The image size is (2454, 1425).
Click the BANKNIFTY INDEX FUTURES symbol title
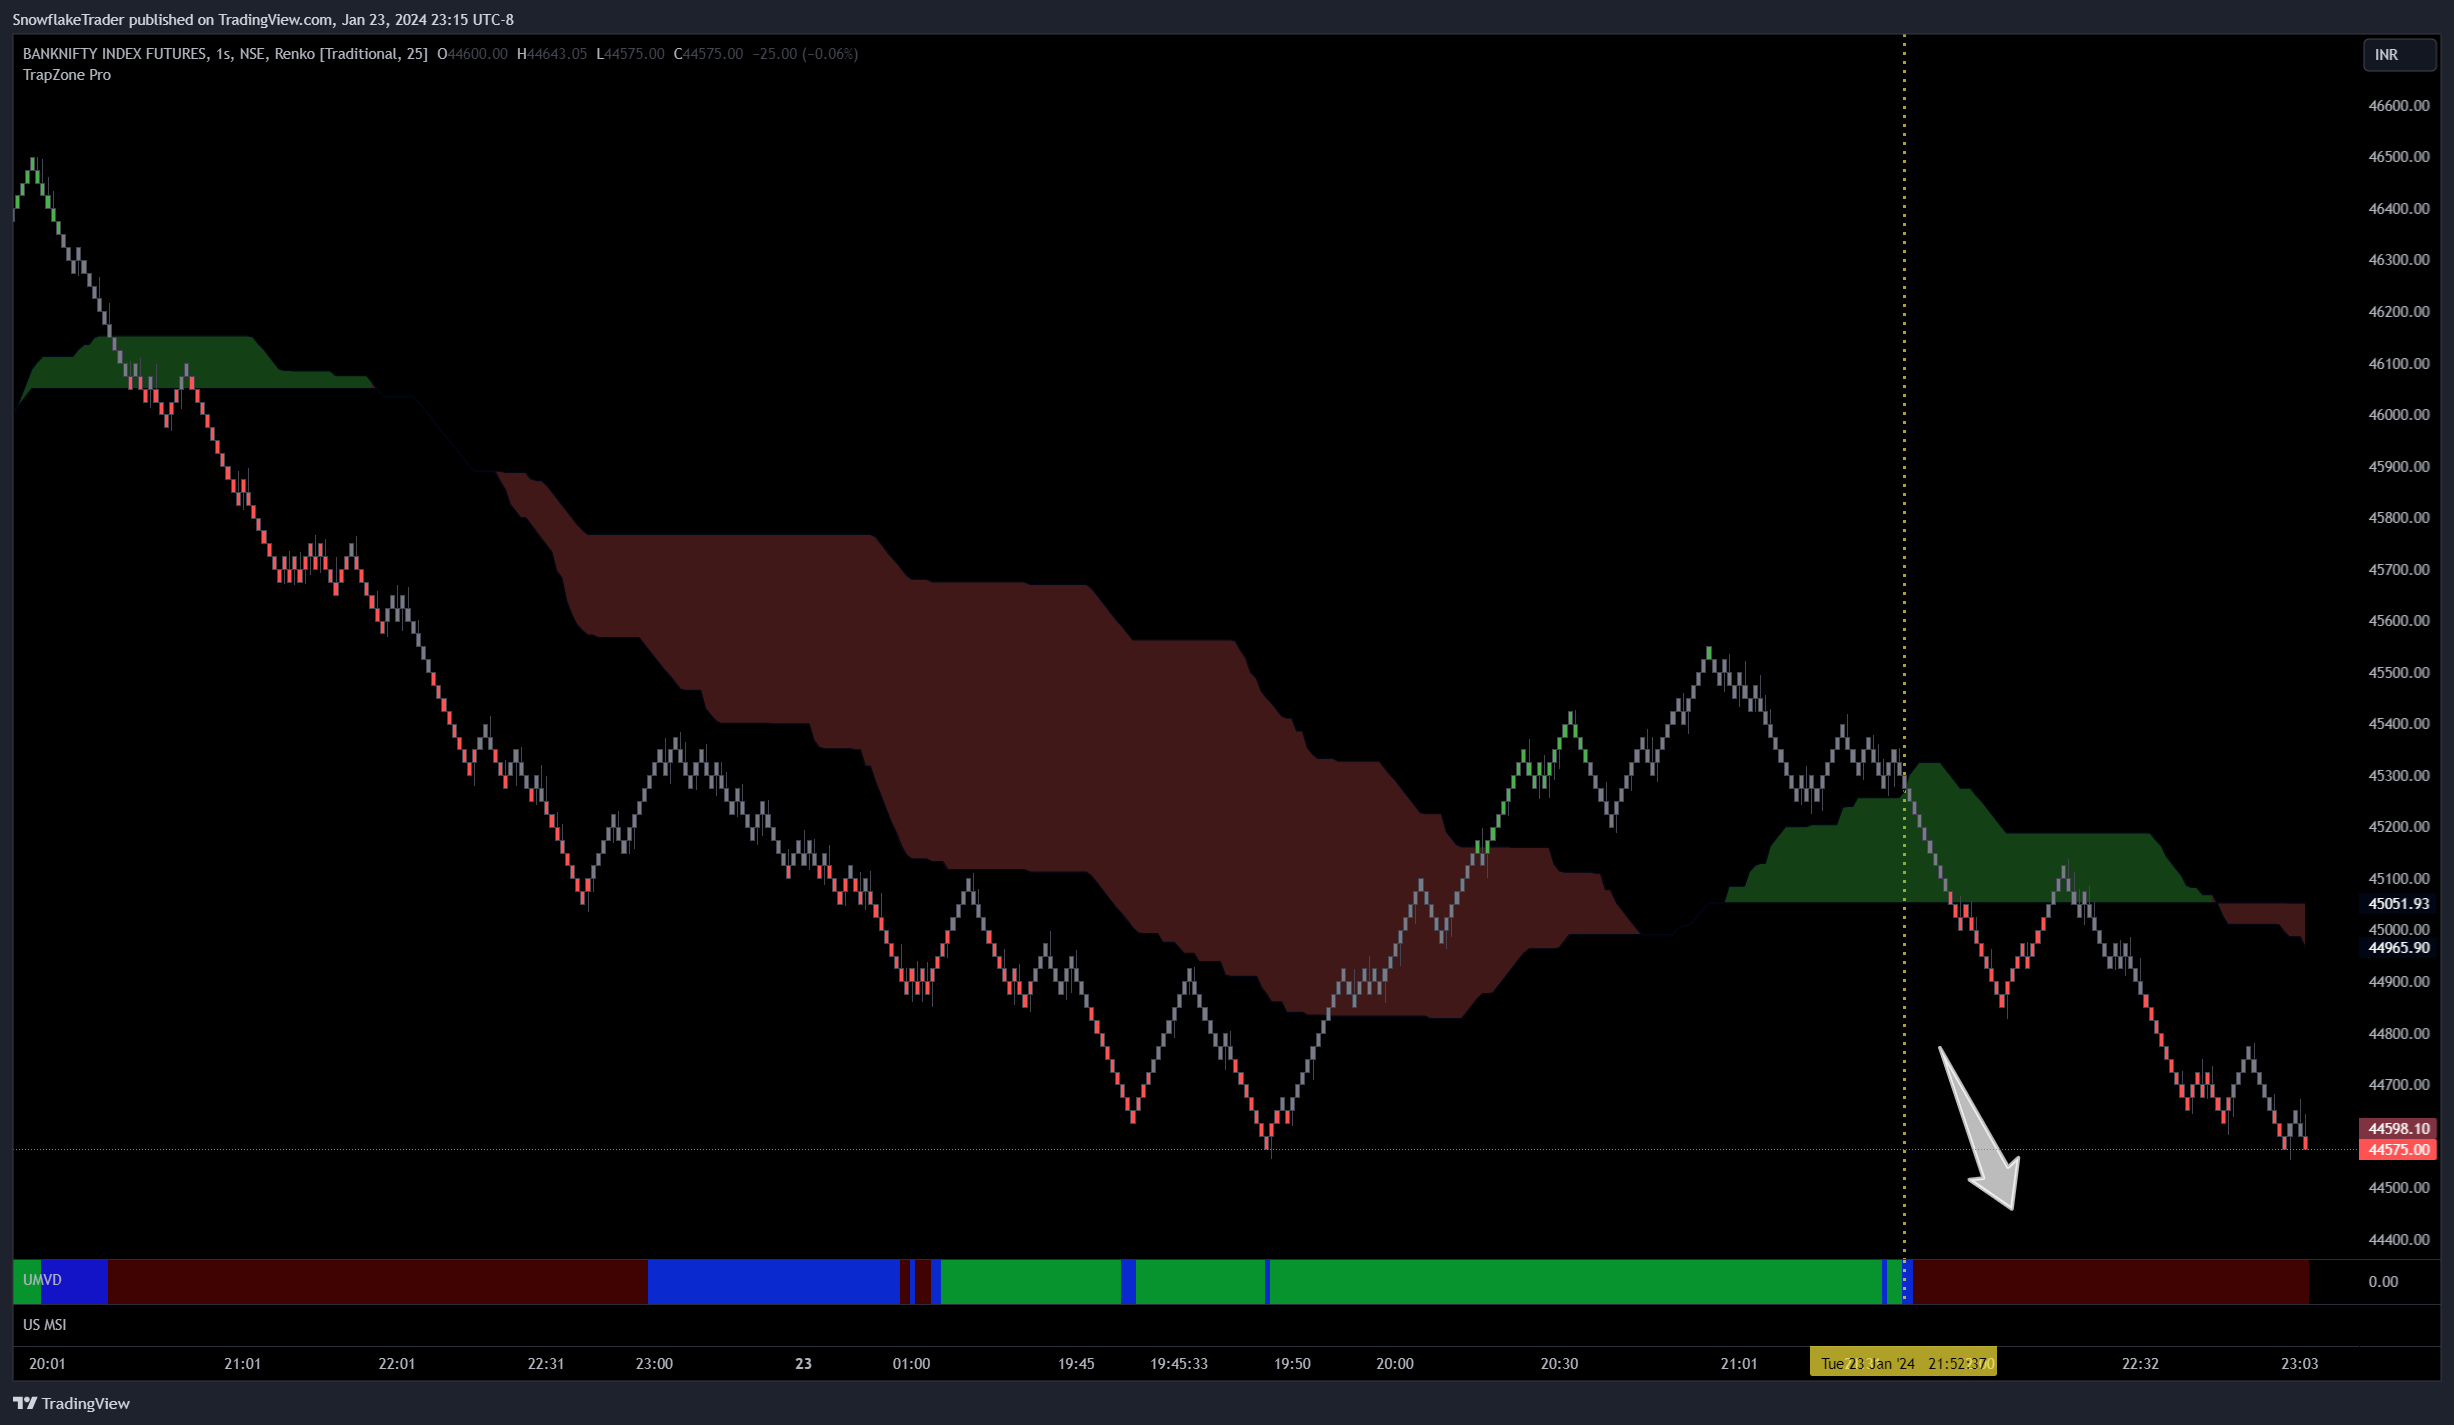tap(115, 54)
